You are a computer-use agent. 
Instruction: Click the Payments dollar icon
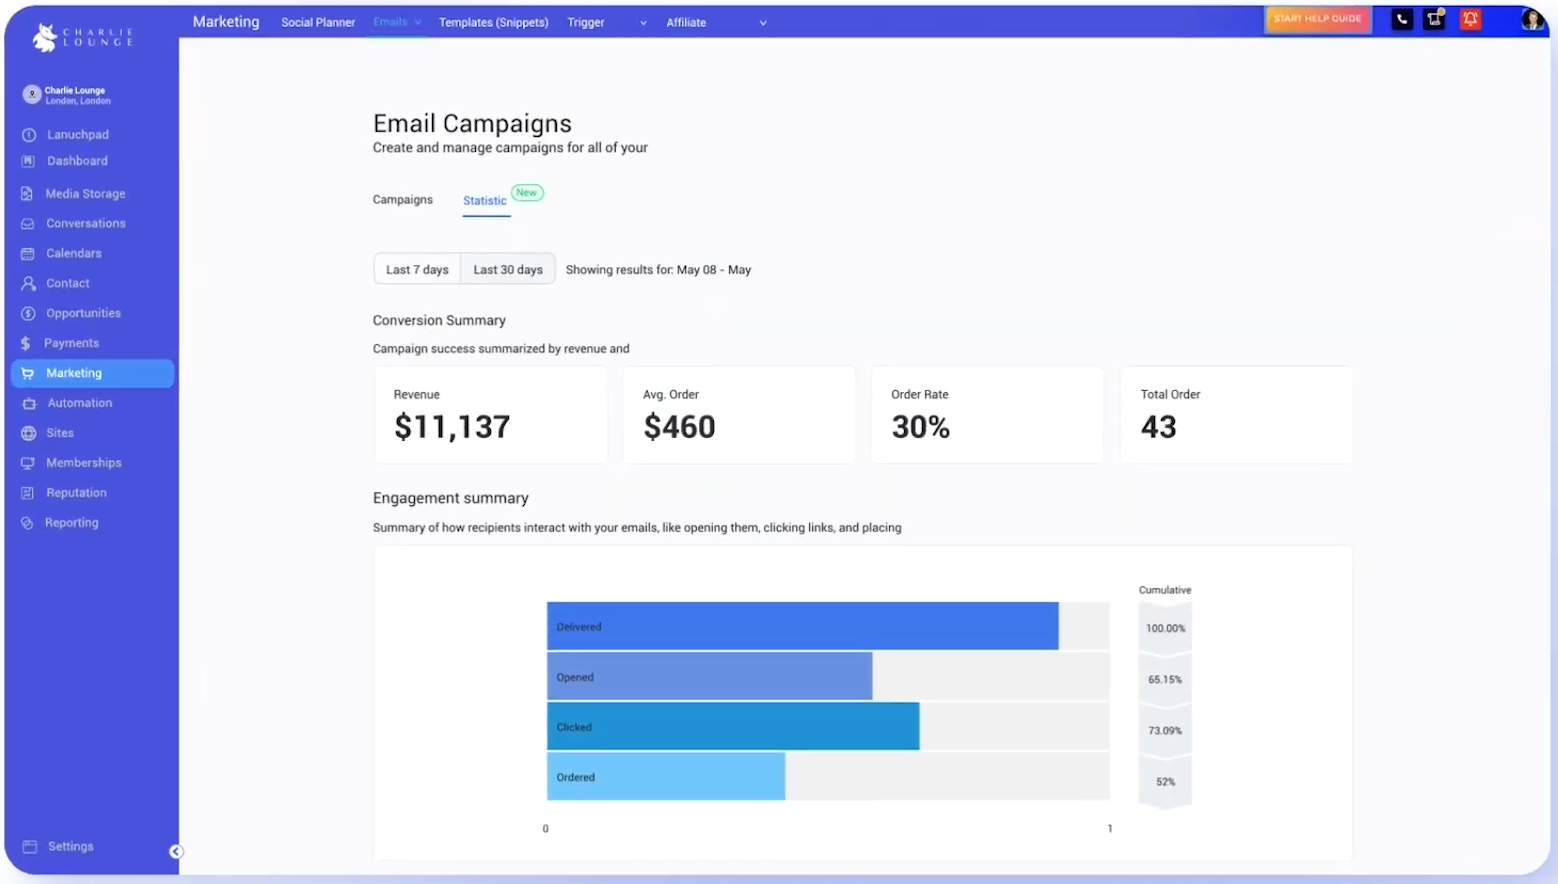pyautogui.click(x=26, y=343)
